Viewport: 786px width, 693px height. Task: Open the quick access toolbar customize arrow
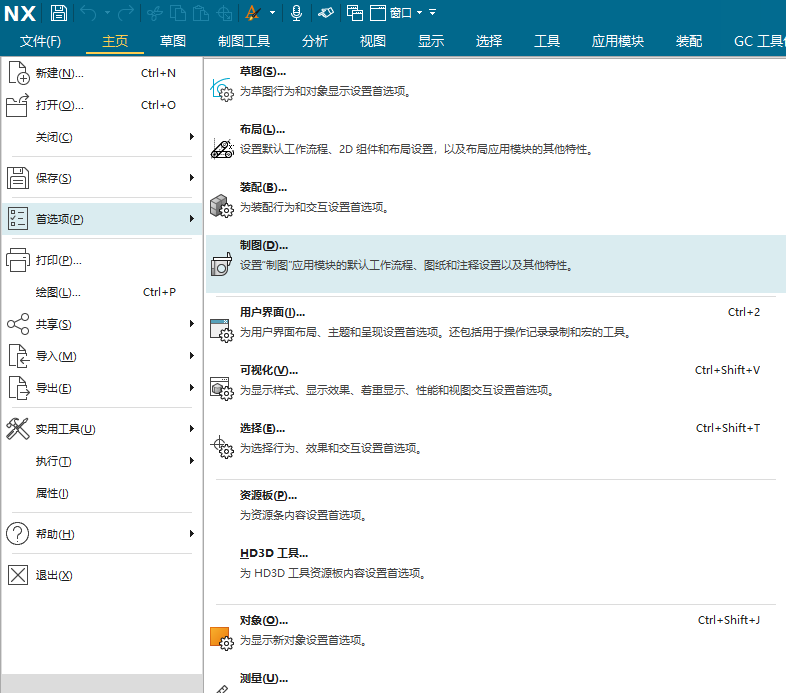(x=432, y=13)
